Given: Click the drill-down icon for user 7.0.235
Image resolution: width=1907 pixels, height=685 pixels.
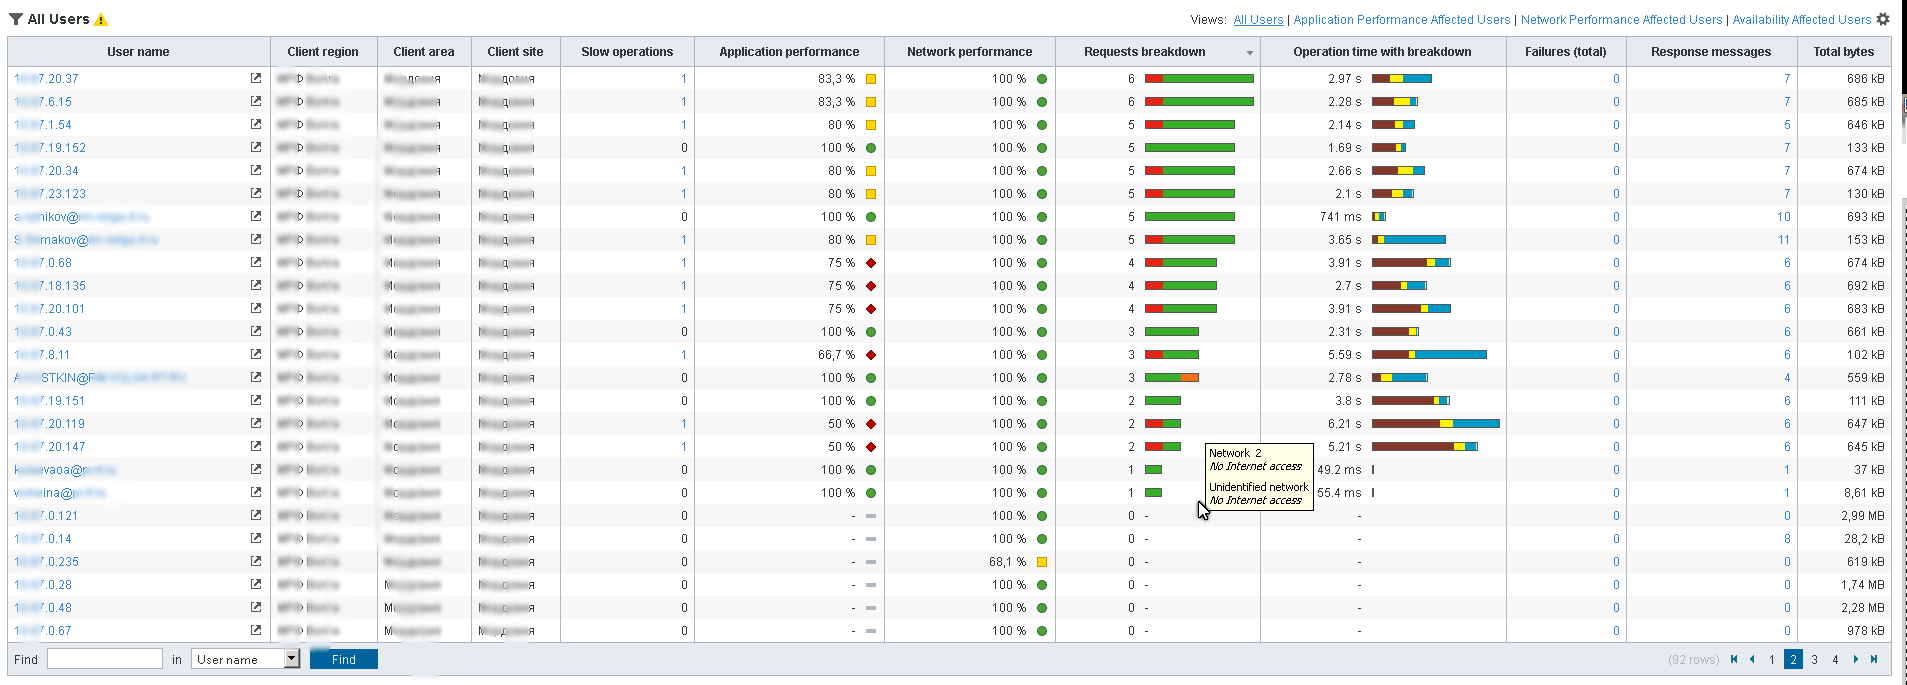Looking at the screenshot, I should click(x=256, y=561).
